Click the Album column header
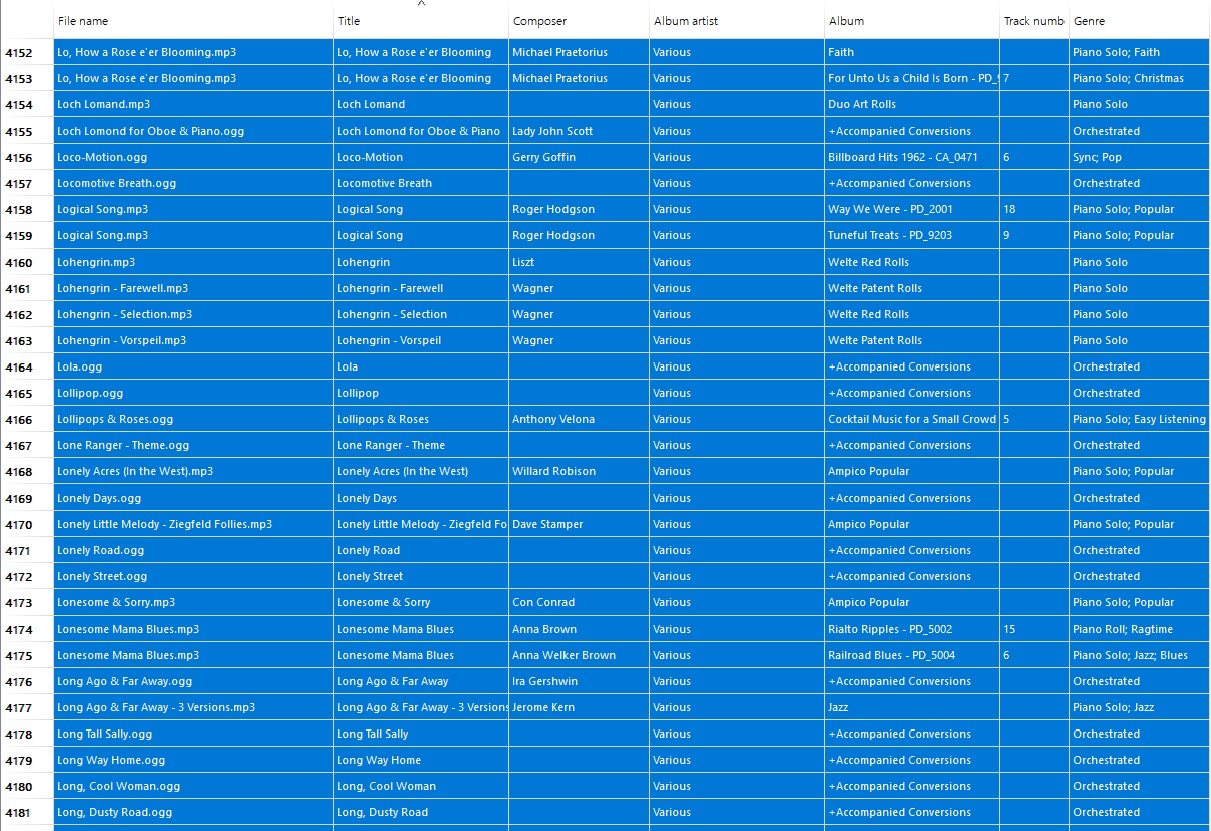1211x831 pixels. tap(846, 21)
